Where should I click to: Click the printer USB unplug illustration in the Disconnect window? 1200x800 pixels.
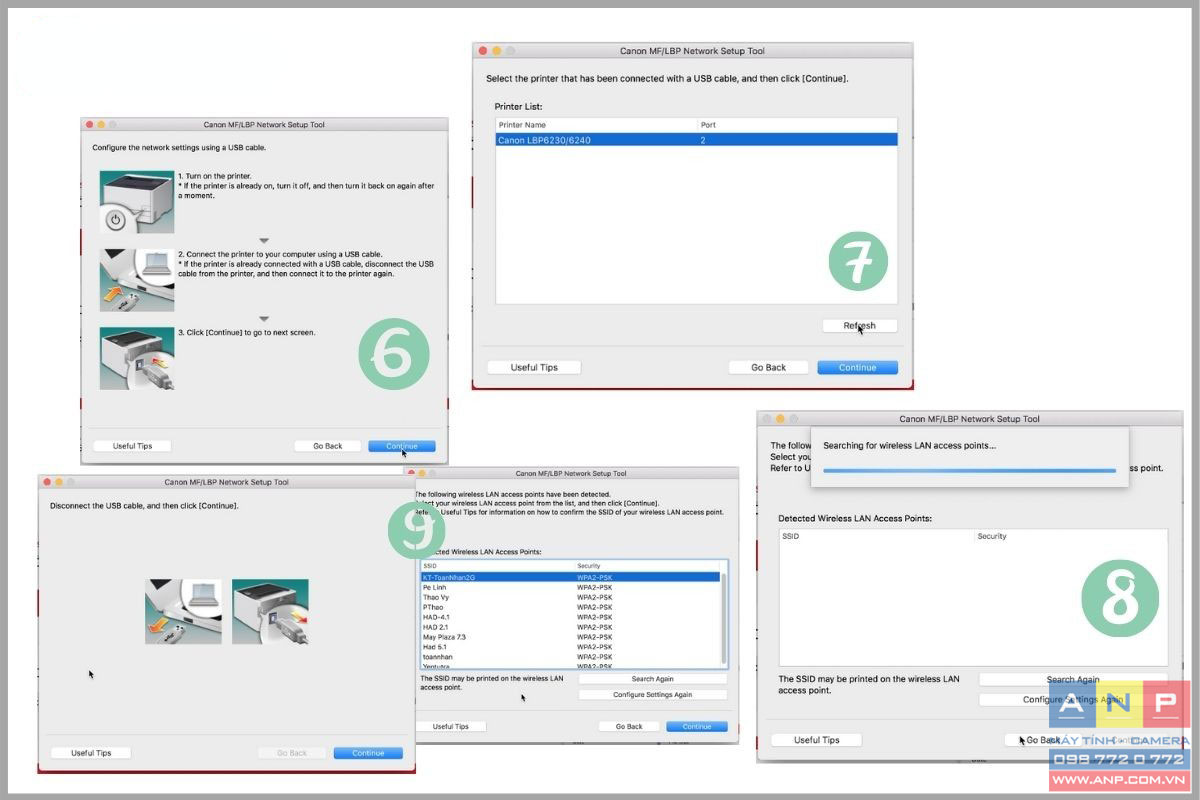coord(270,611)
